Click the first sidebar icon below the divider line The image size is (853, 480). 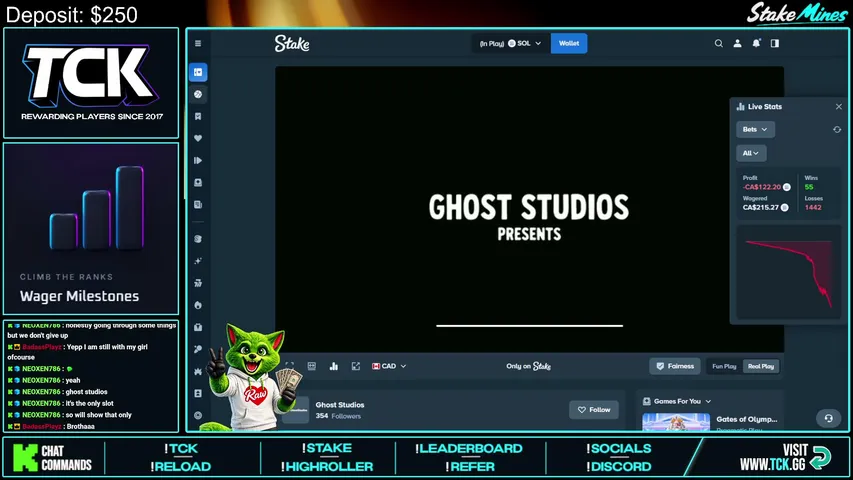198,239
